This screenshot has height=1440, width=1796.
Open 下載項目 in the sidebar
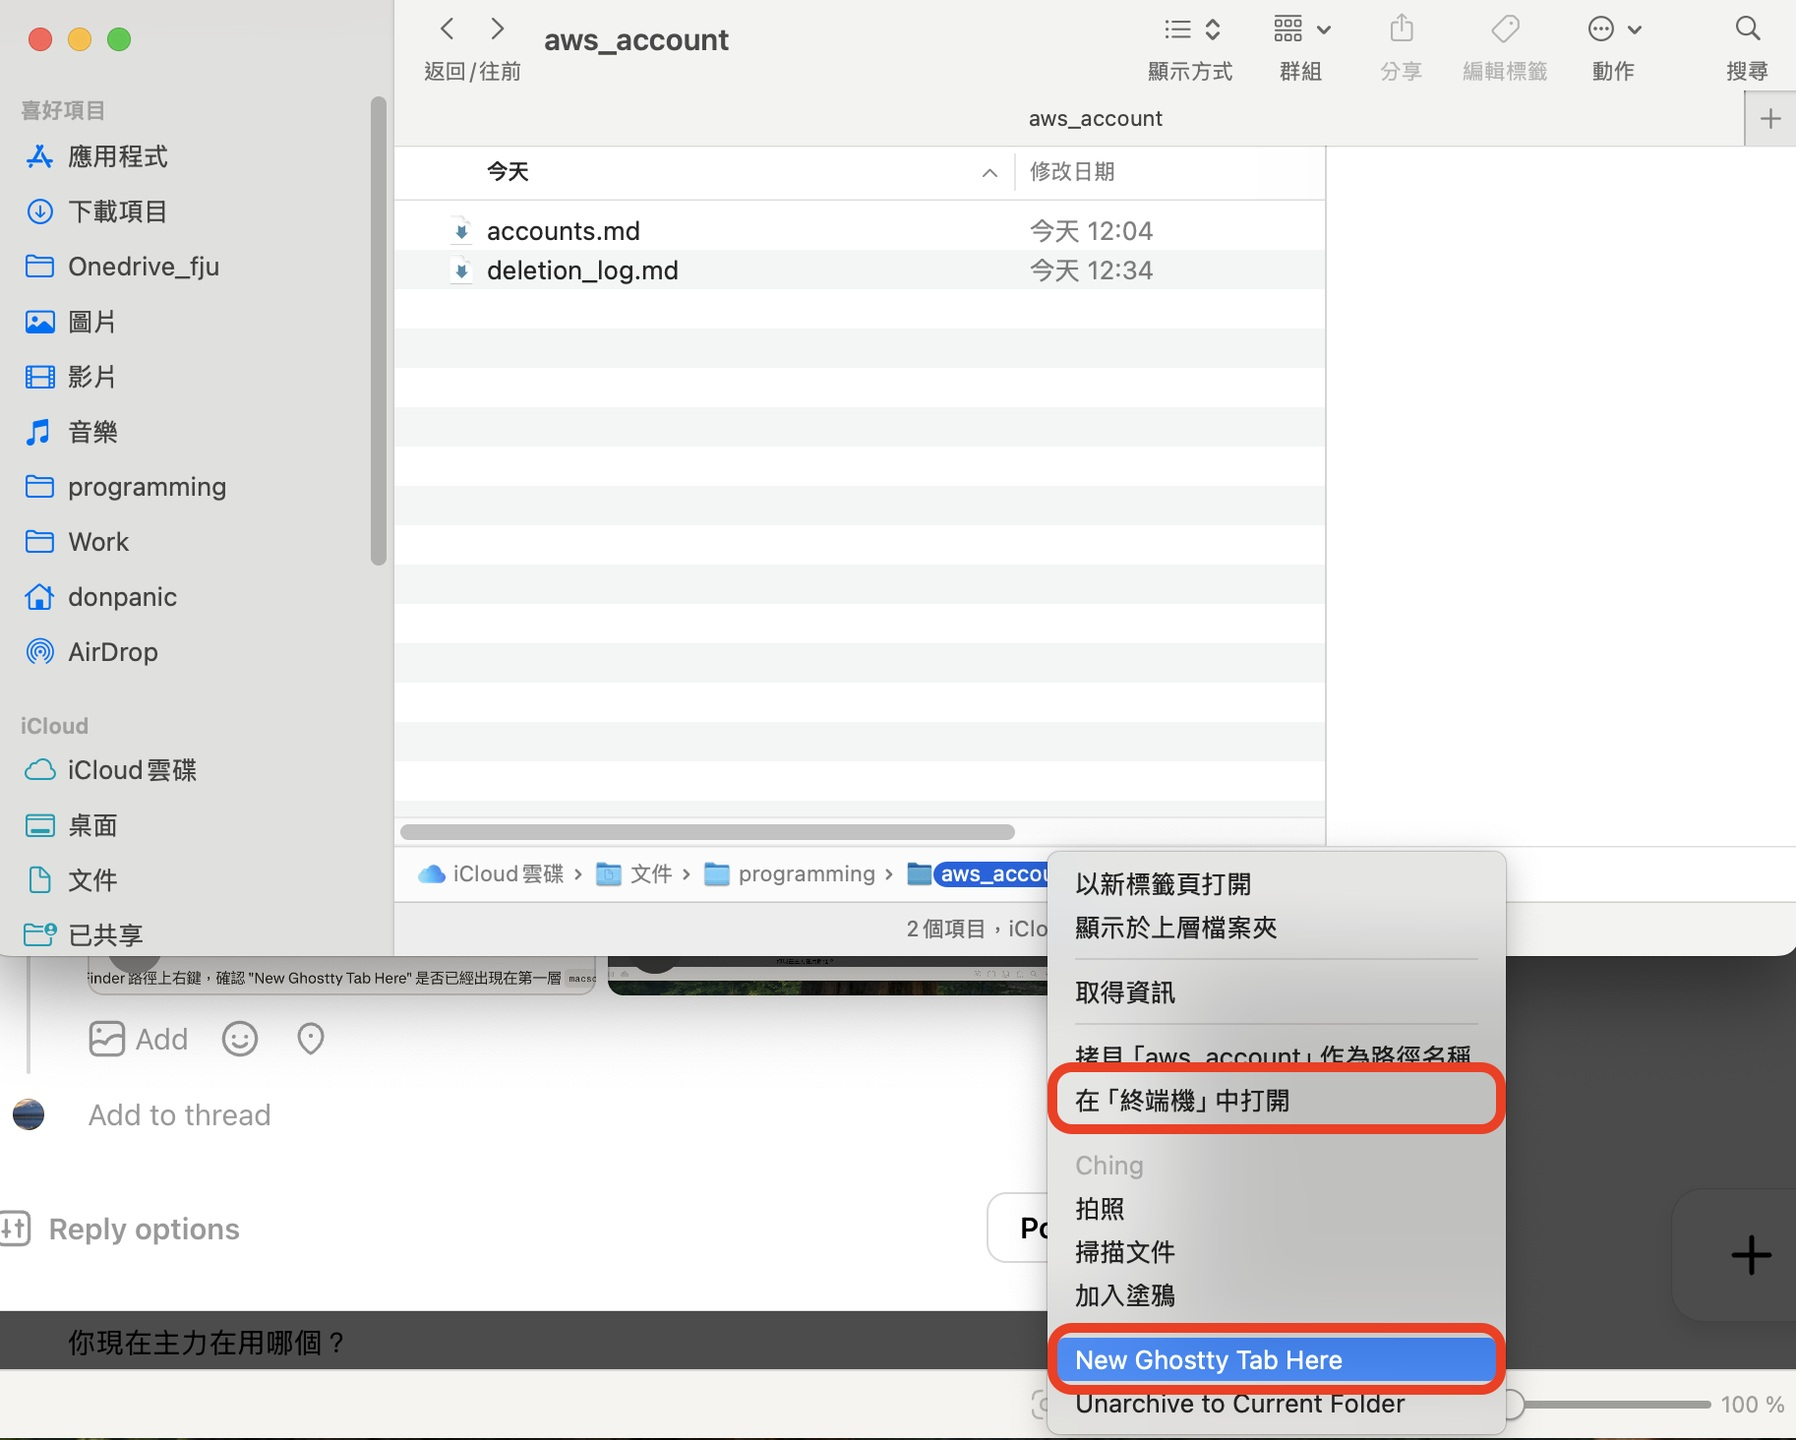117,212
